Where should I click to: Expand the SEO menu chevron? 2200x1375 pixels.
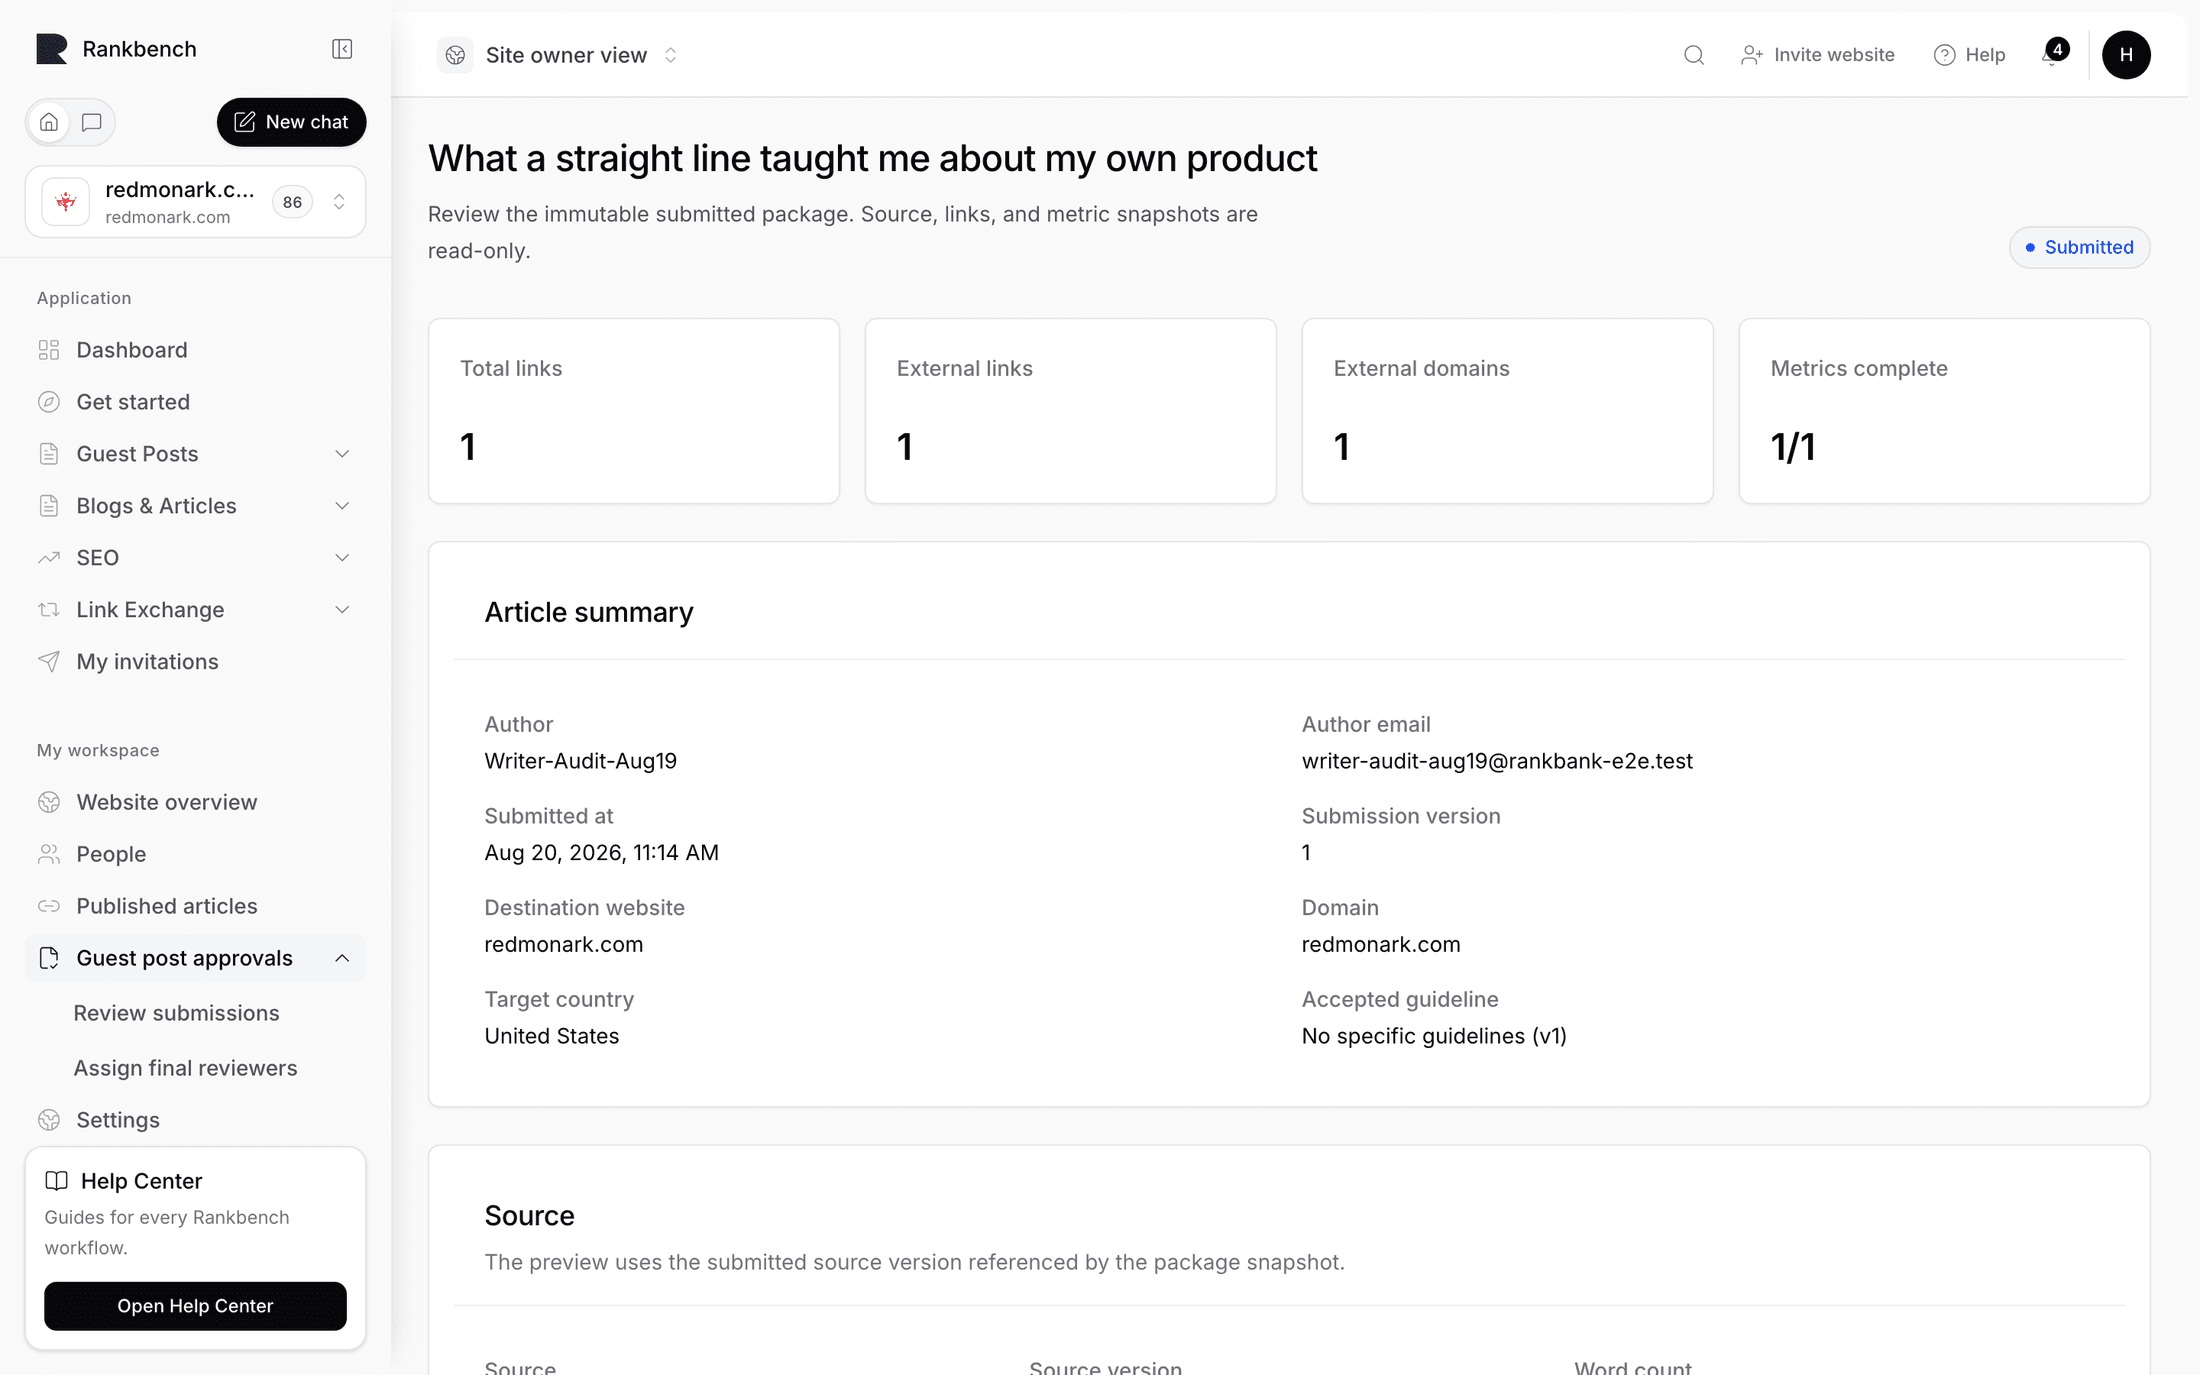(342, 558)
